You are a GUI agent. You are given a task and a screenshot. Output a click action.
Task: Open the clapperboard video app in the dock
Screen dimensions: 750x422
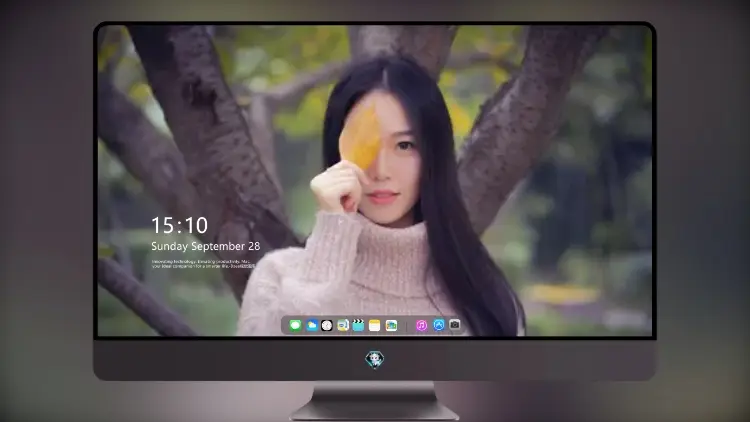pyautogui.click(x=358, y=325)
